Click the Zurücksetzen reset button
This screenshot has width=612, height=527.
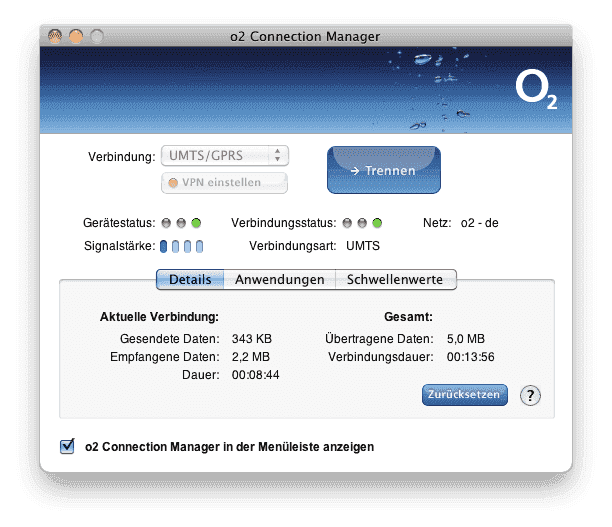464,395
